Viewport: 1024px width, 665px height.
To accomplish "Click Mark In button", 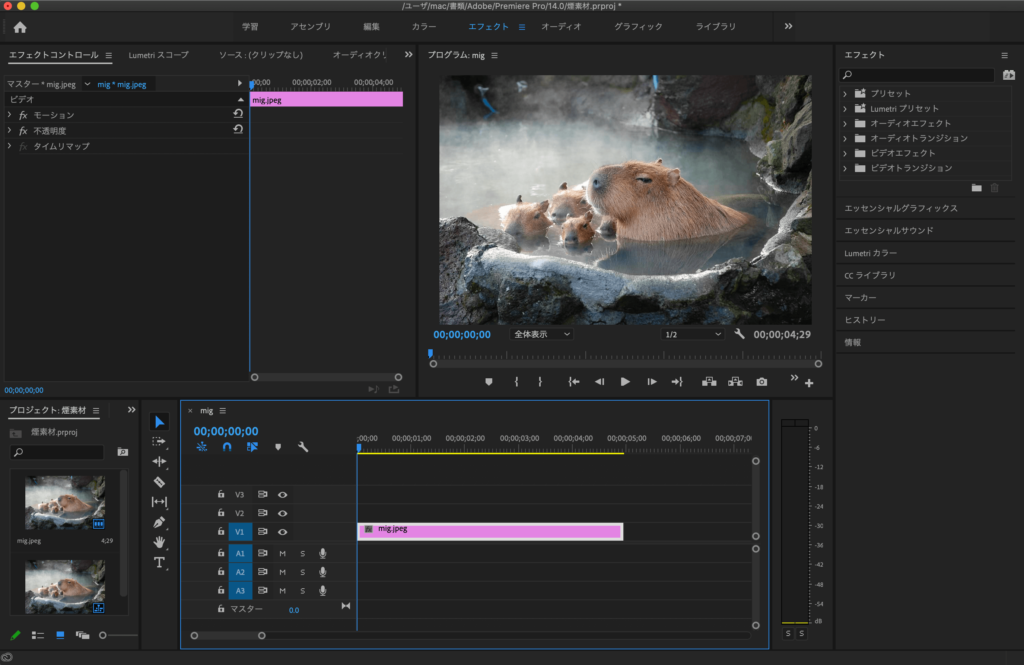I will tap(516, 382).
